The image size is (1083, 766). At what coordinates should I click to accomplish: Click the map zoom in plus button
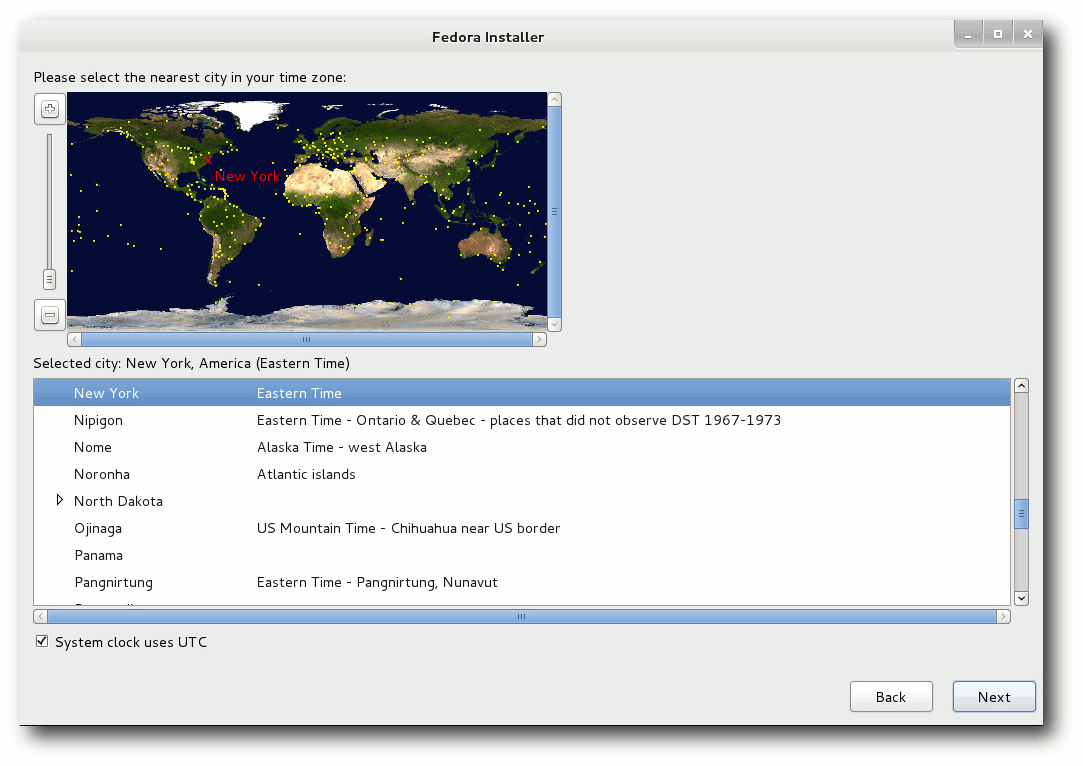click(x=50, y=109)
